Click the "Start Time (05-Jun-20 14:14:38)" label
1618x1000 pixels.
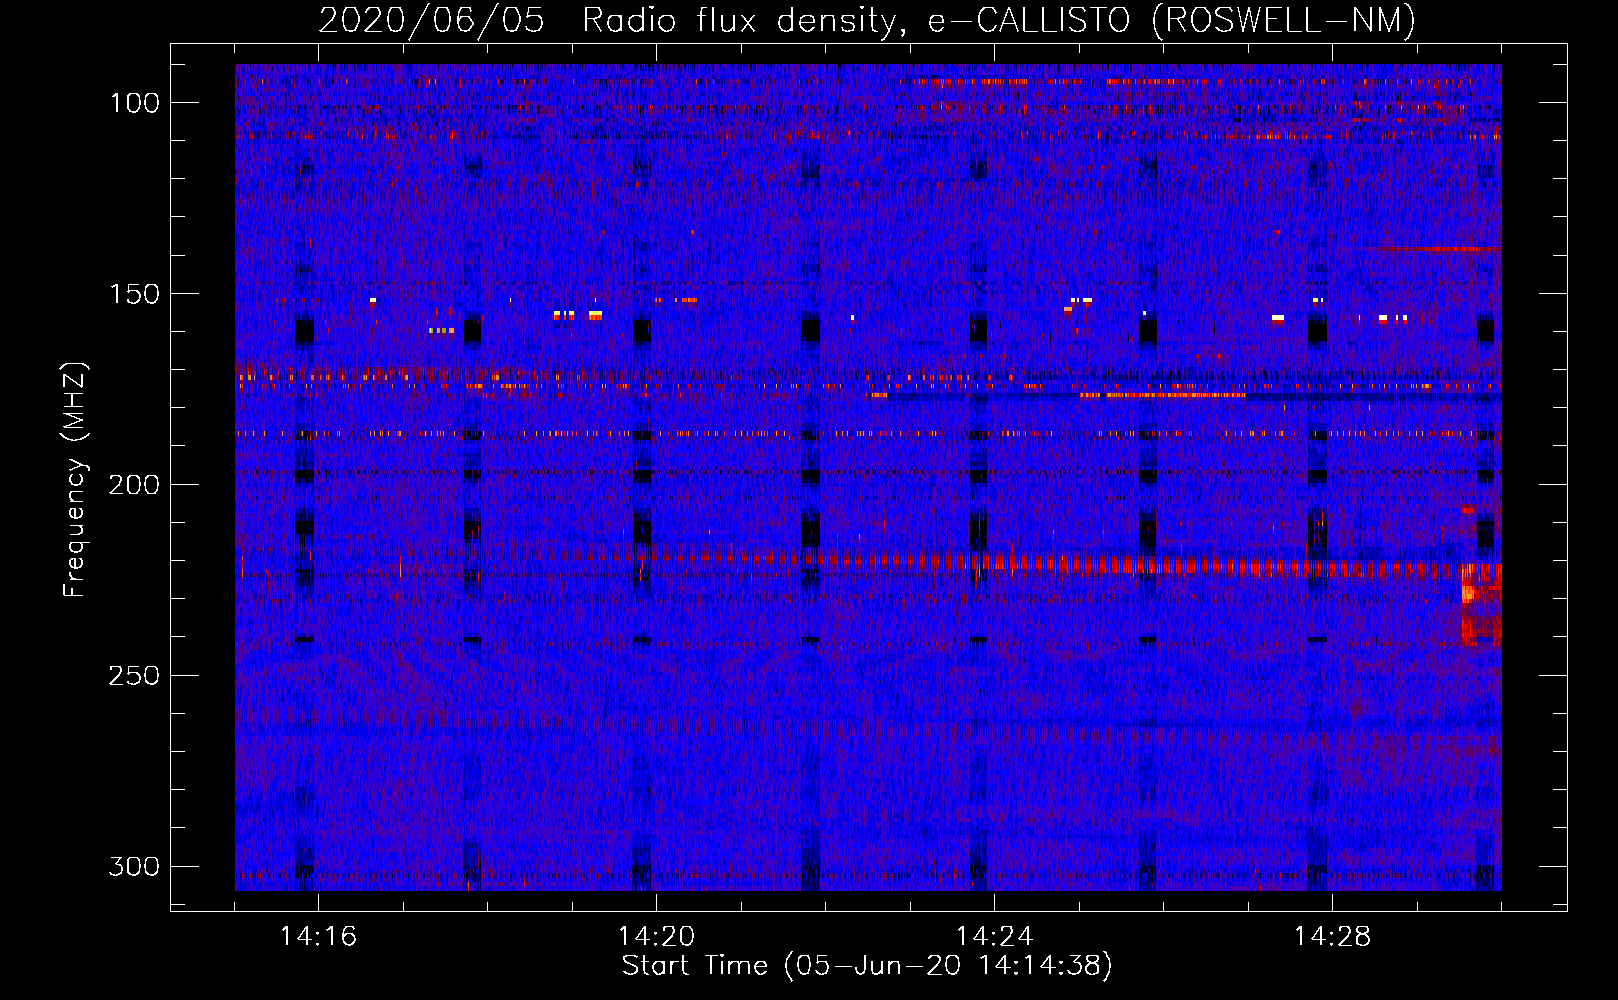pyautogui.click(x=867, y=966)
